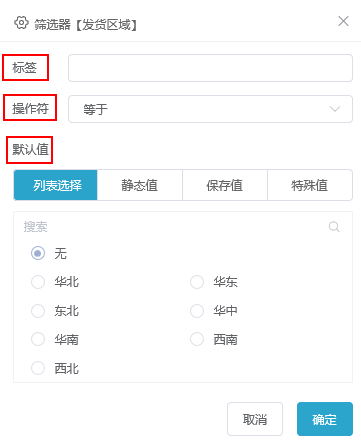Select the 西南 radio button
The image size is (361, 448).
coord(197,339)
